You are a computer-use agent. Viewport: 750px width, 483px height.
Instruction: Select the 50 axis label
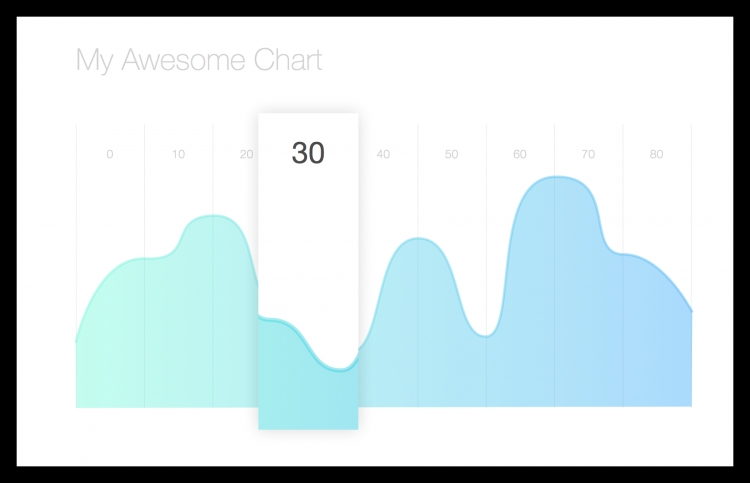point(452,154)
